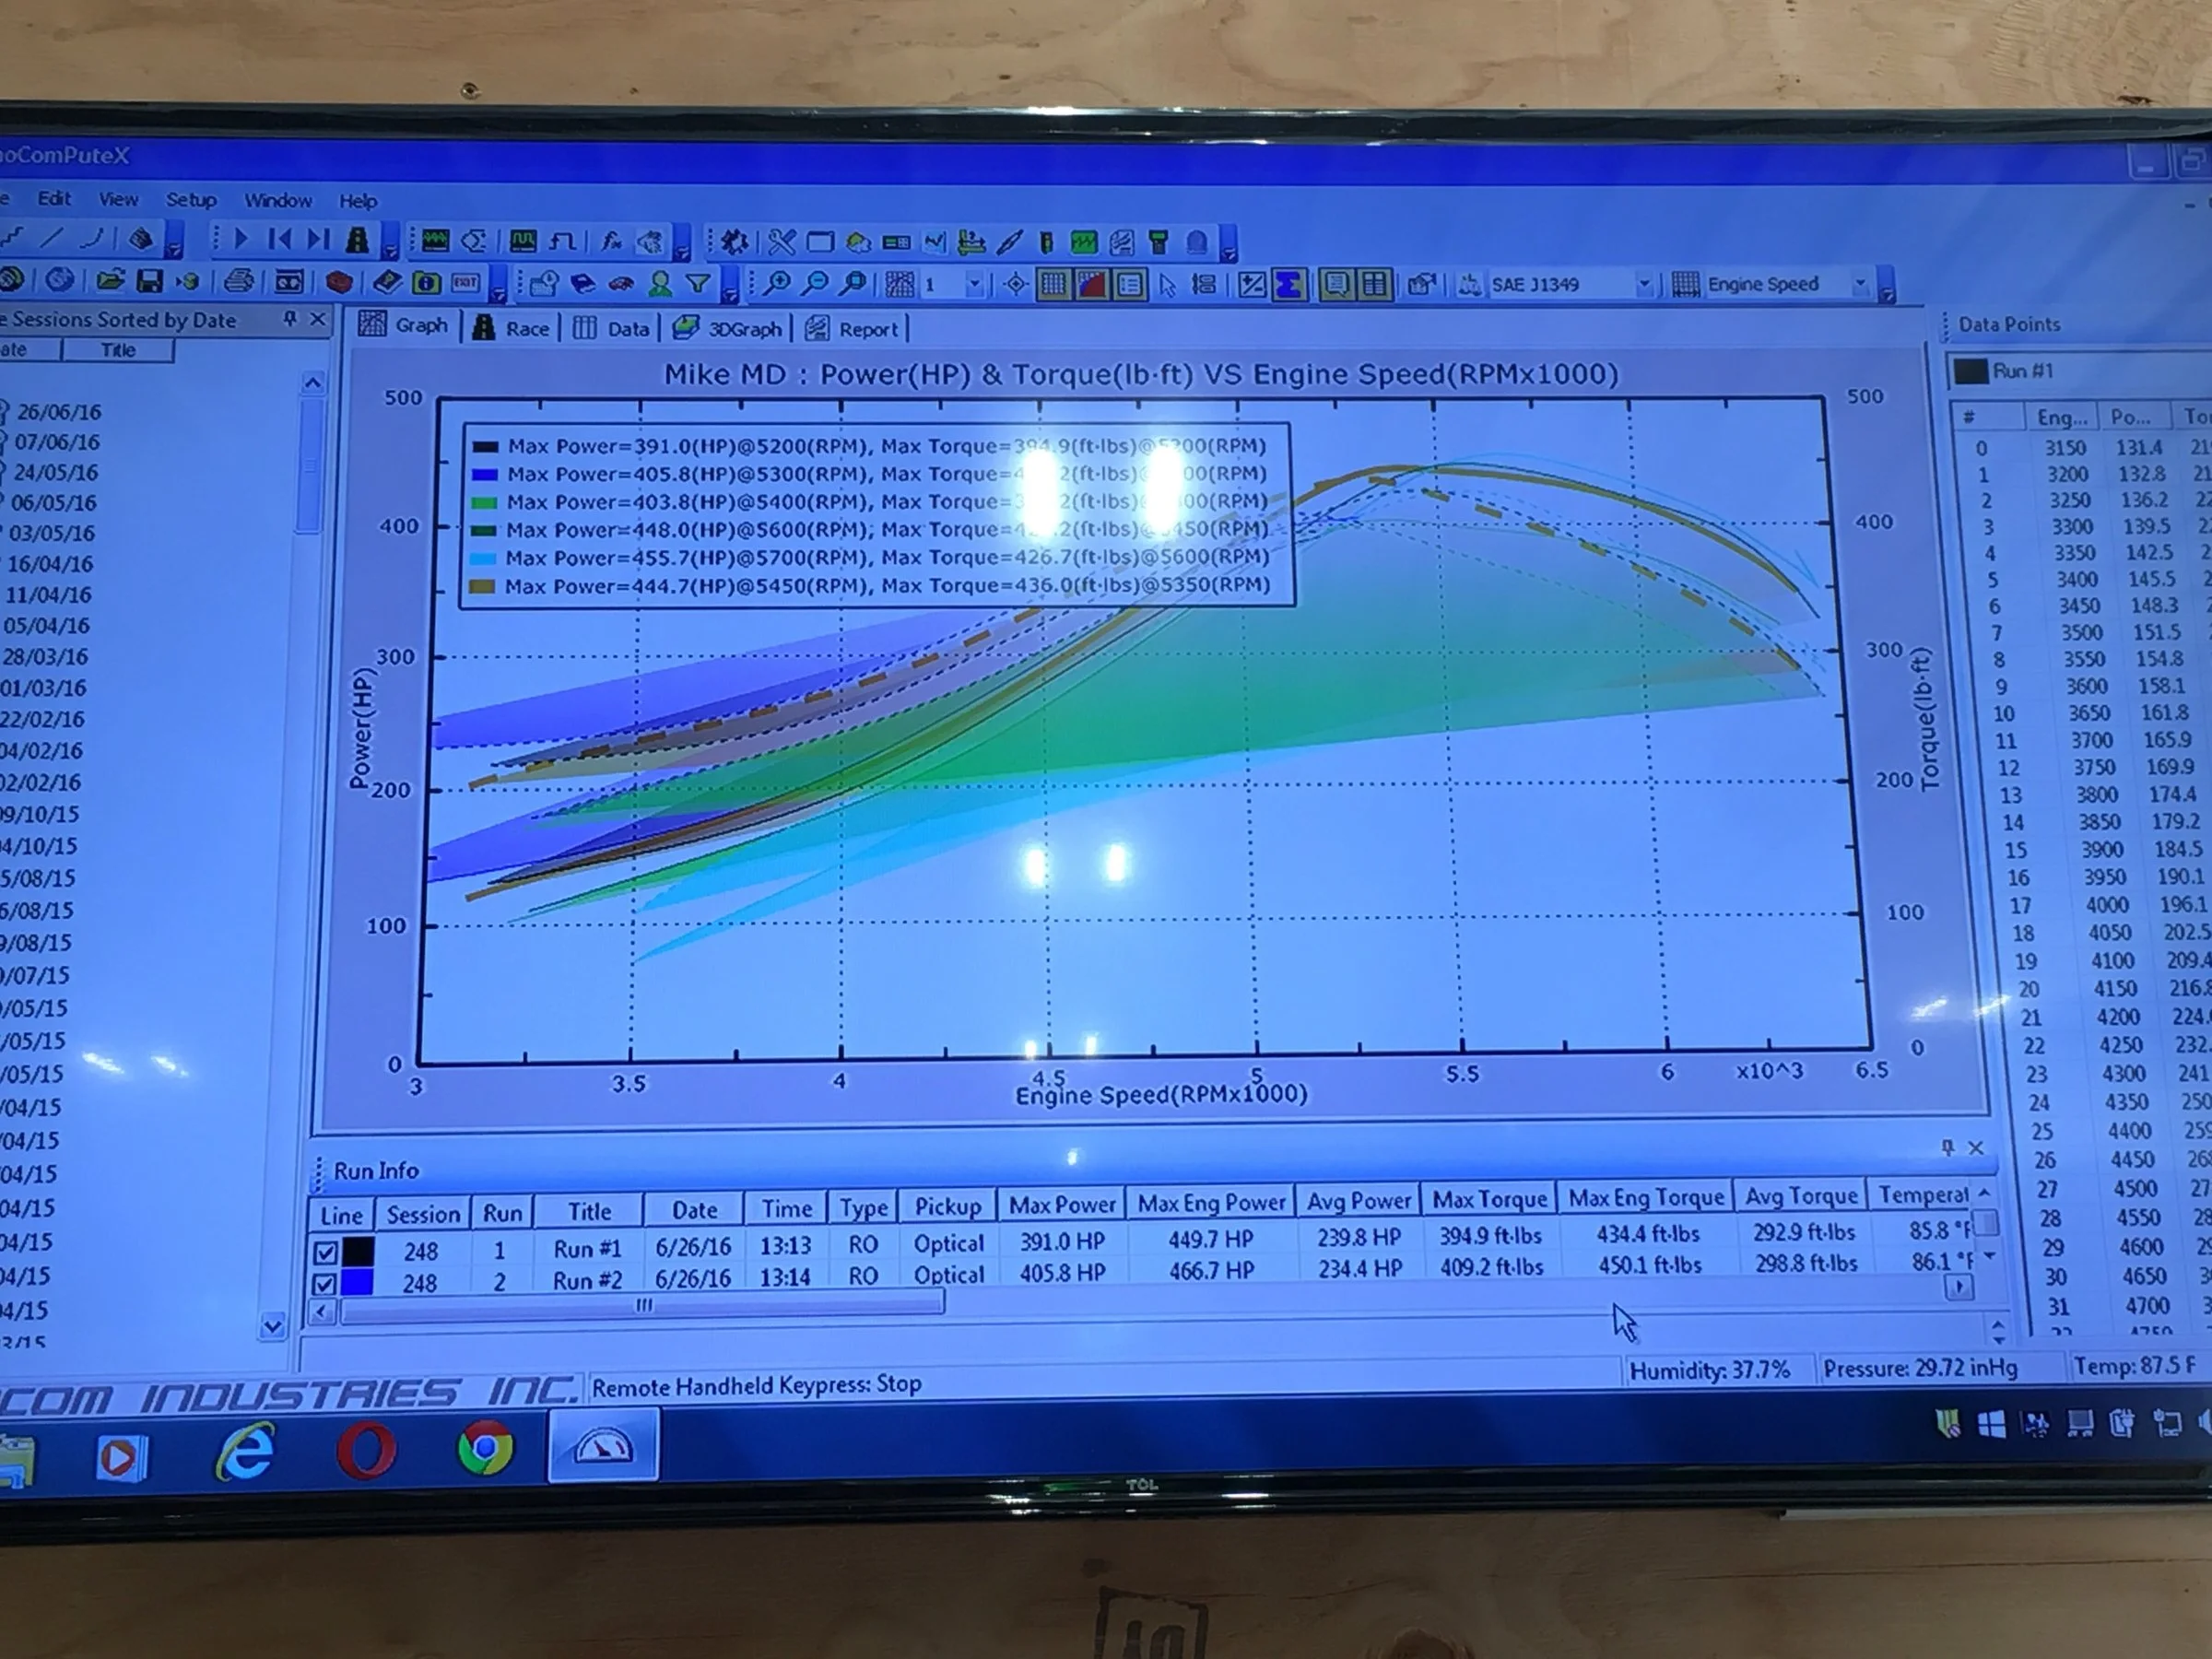Viewport: 2212px width, 1659px height.
Task: Expand overflow arrow after the funnel filter icon
Action: tap(730, 287)
